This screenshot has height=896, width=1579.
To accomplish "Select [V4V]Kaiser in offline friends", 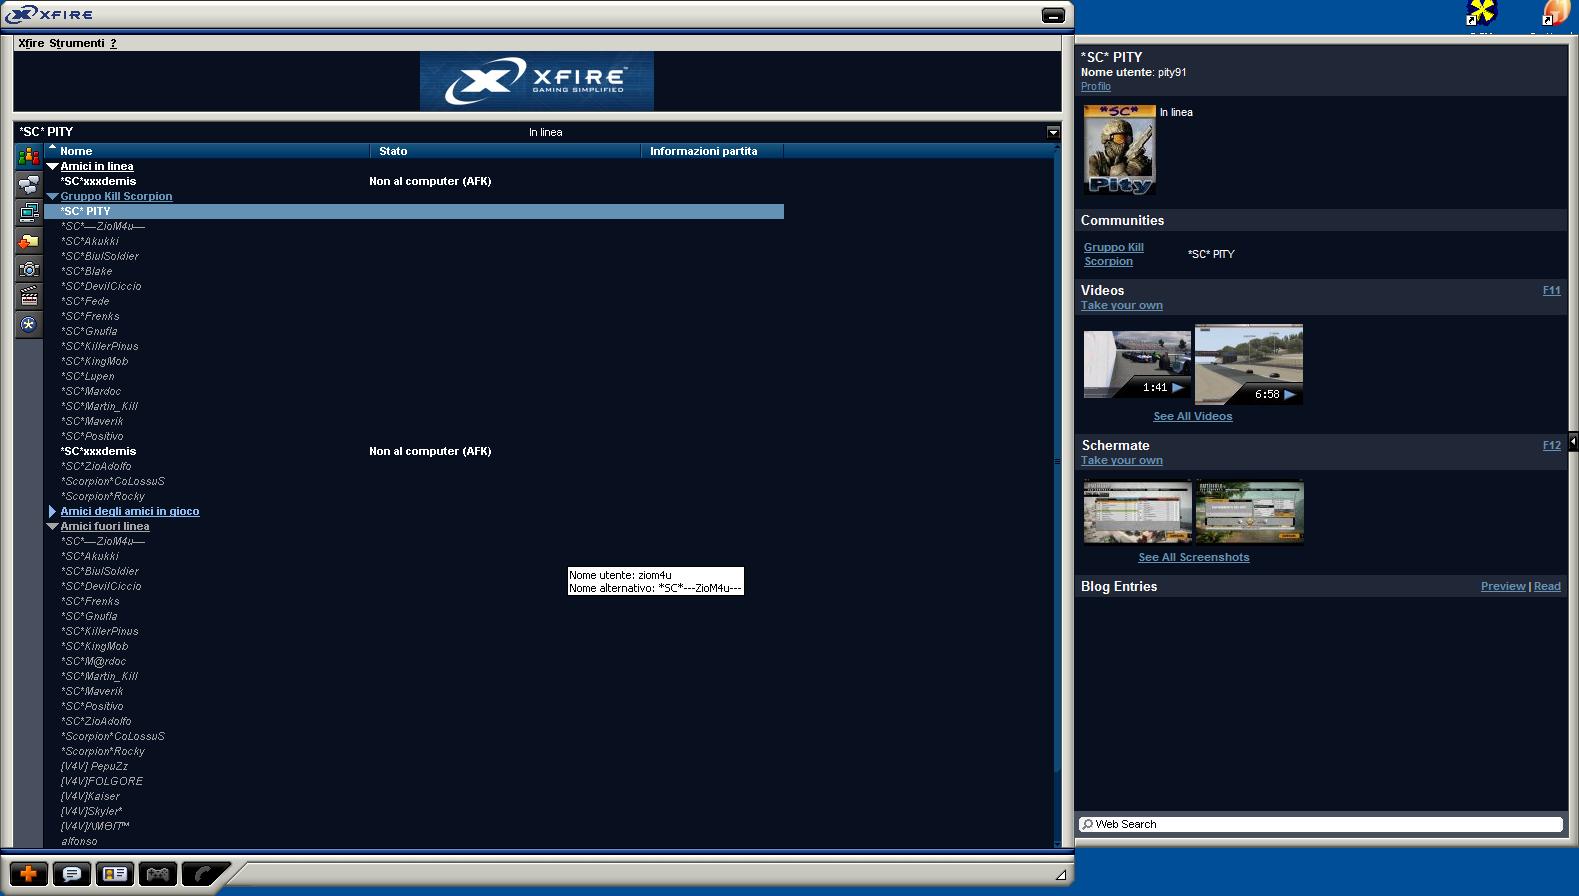I will click(90, 796).
